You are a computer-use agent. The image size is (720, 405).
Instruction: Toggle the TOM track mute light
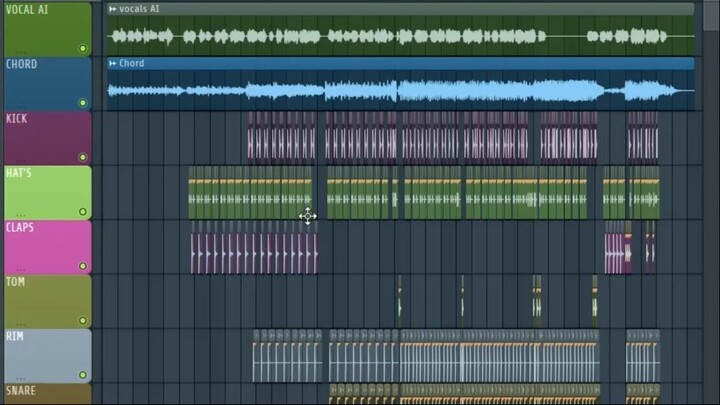pyautogui.click(x=83, y=321)
